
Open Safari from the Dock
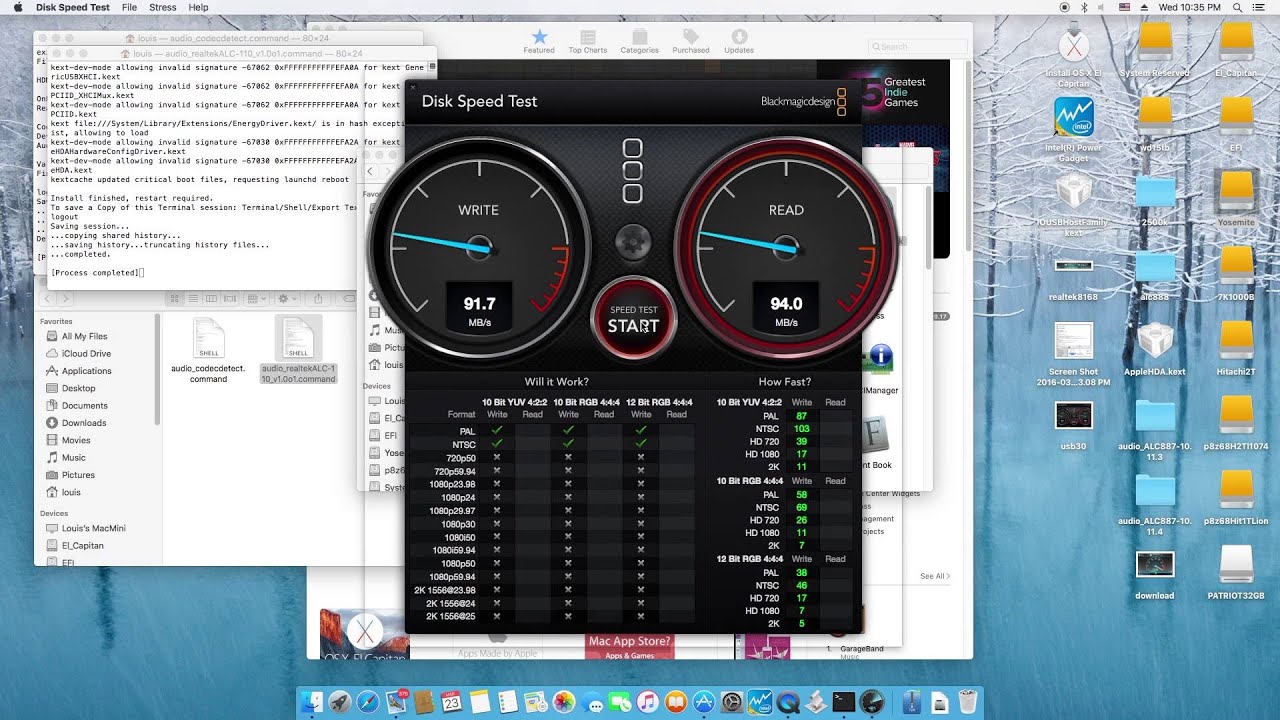click(x=368, y=701)
